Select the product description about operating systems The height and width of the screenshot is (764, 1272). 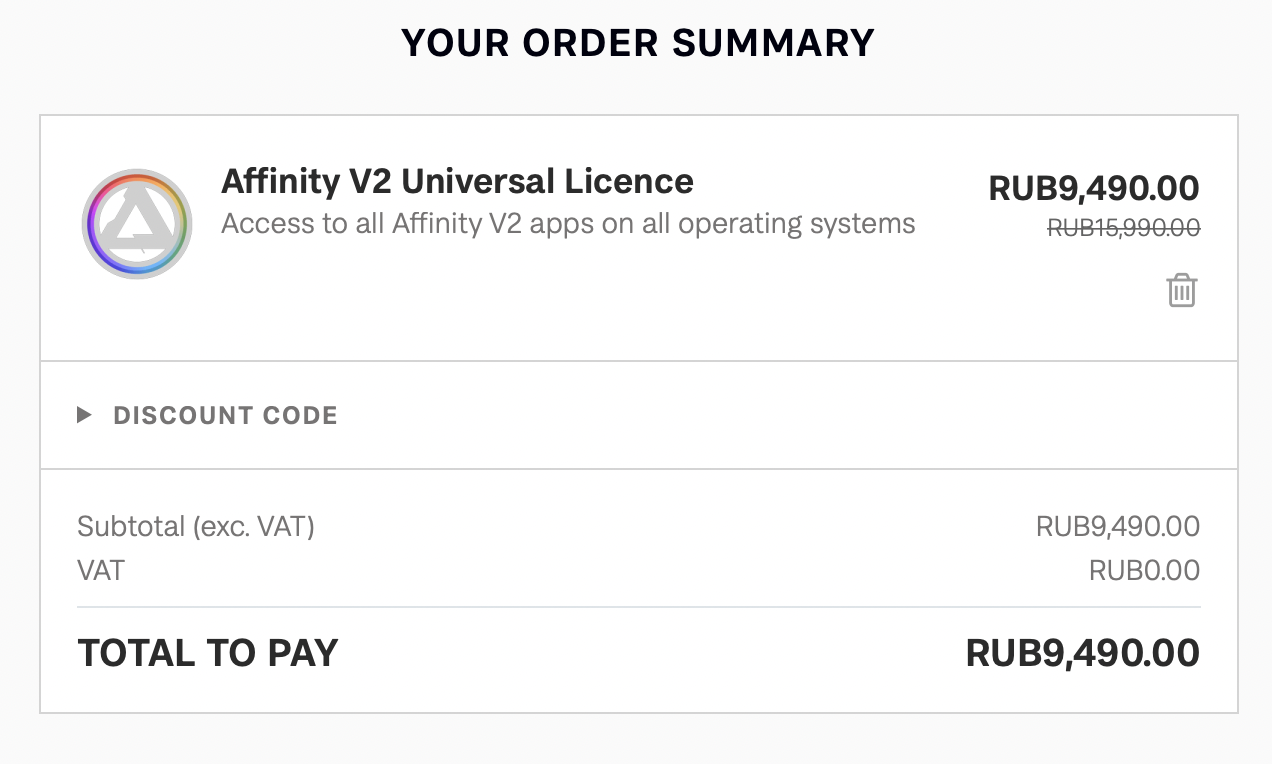(x=568, y=223)
